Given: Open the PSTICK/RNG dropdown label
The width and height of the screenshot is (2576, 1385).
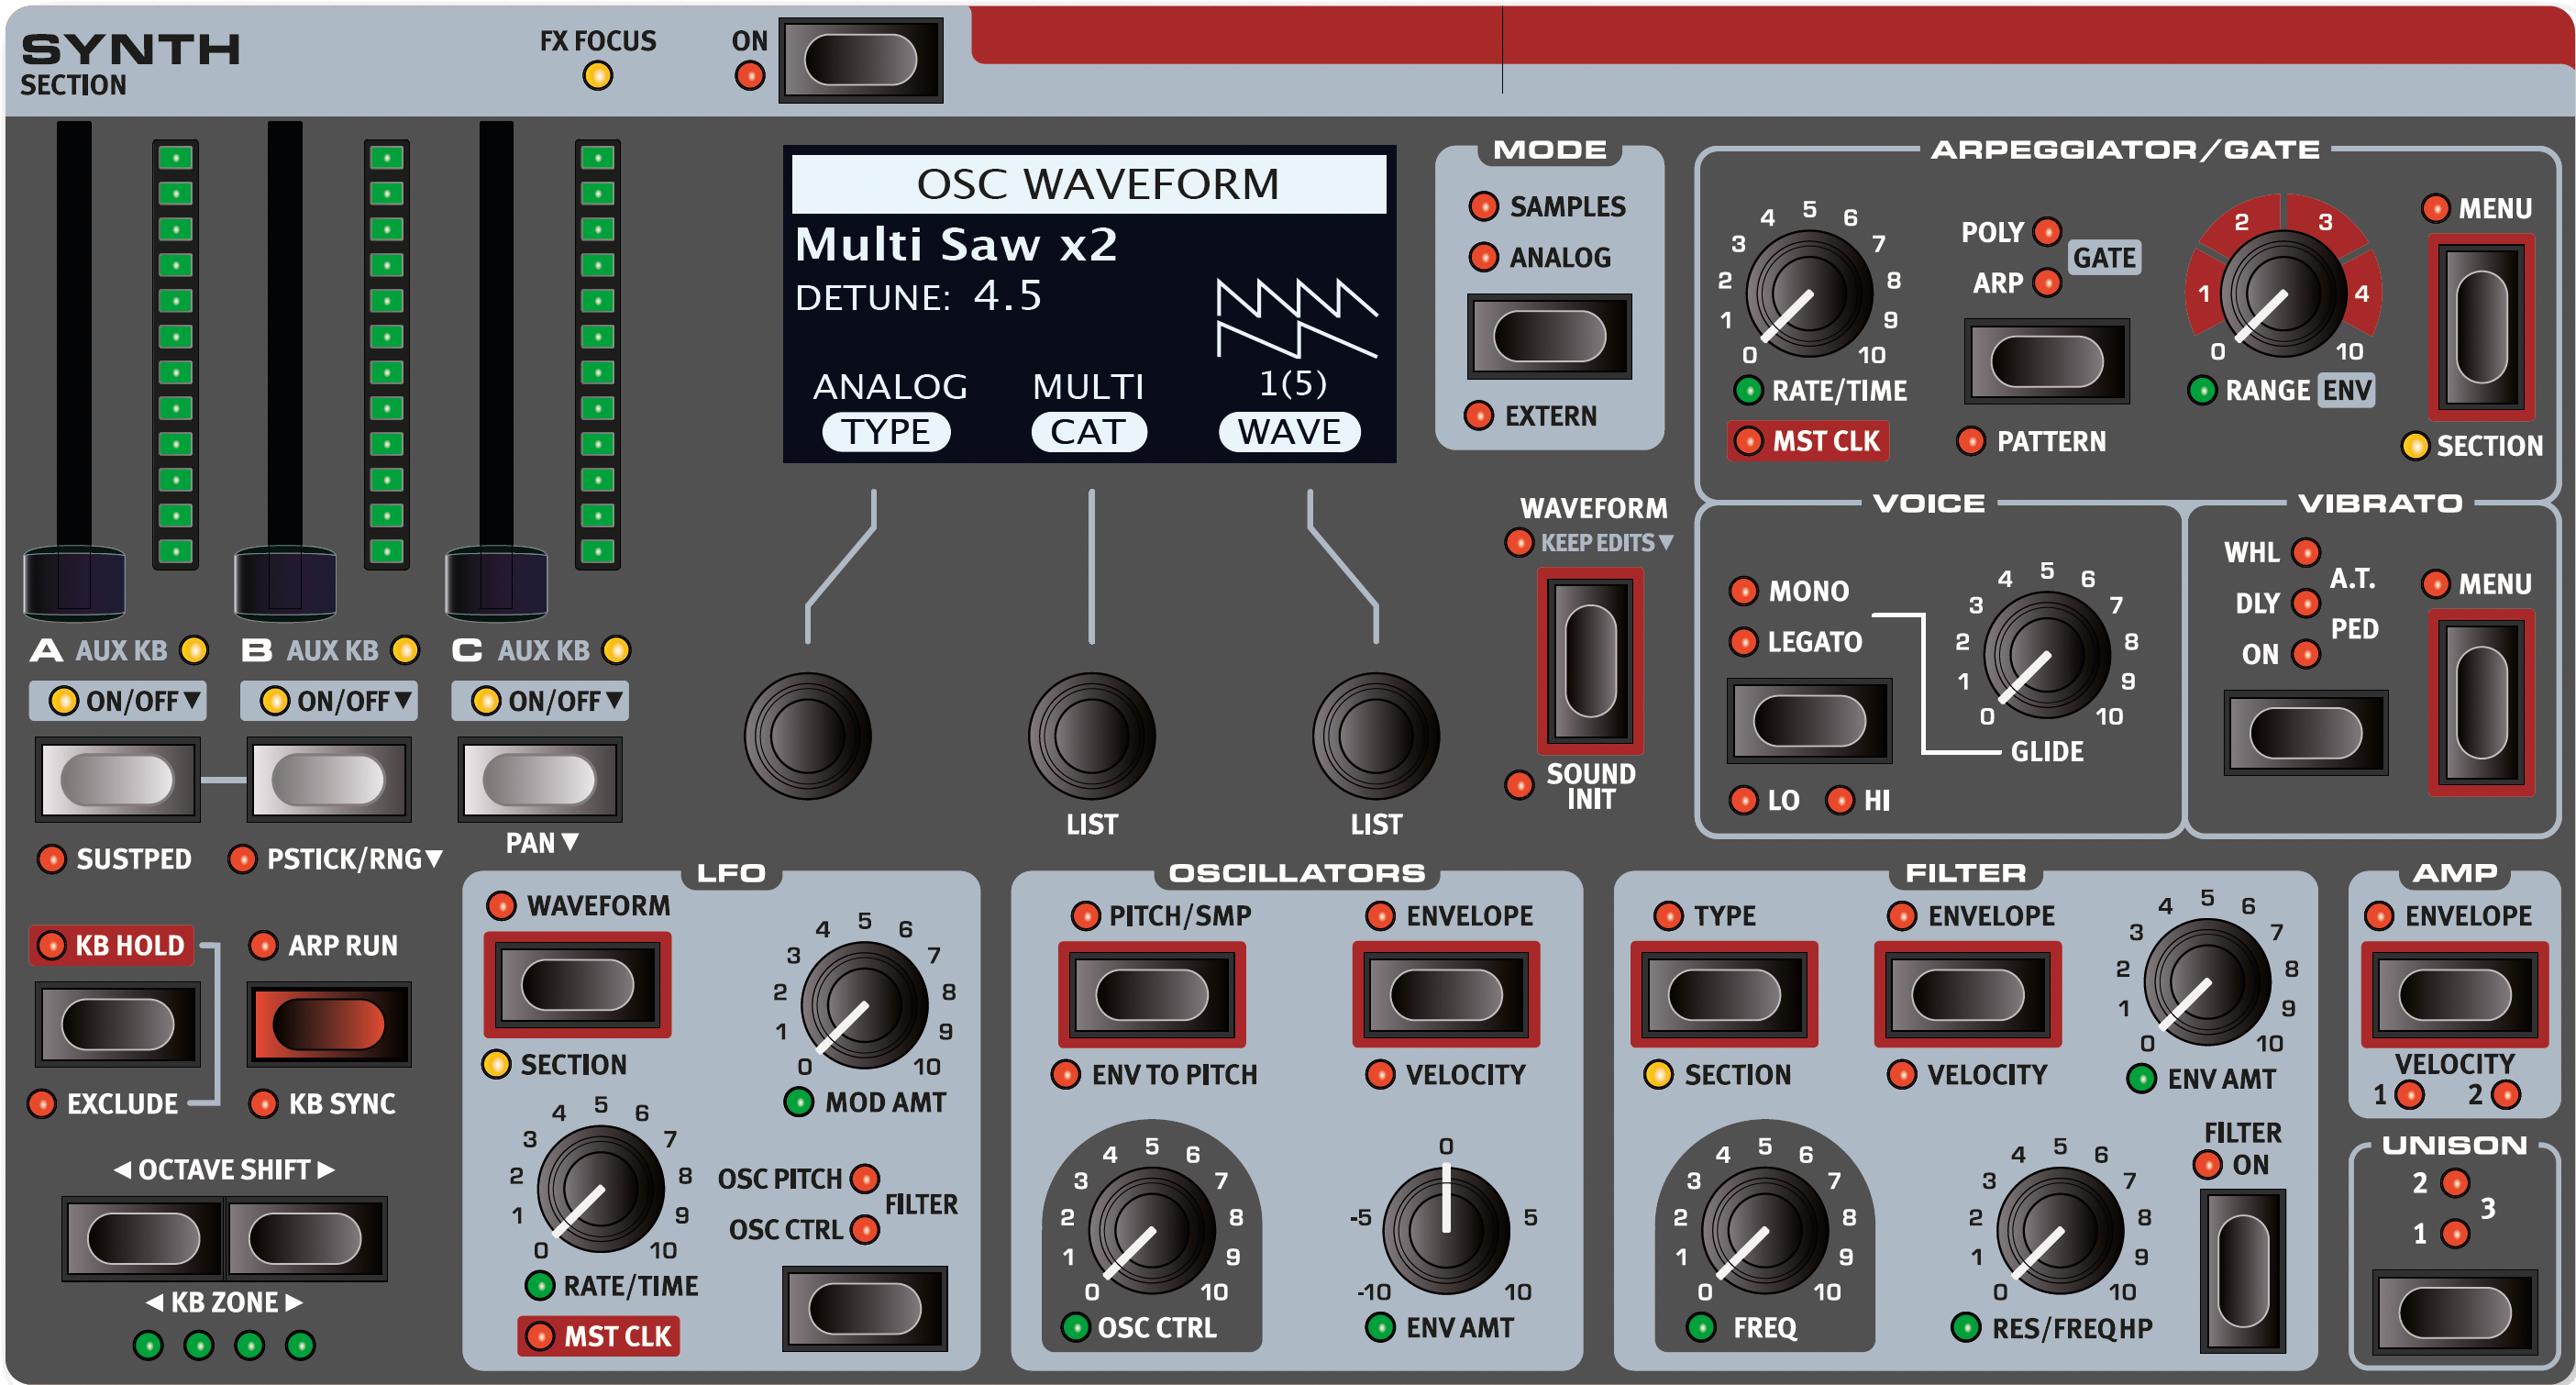Looking at the screenshot, I should [x=354, y=859].
